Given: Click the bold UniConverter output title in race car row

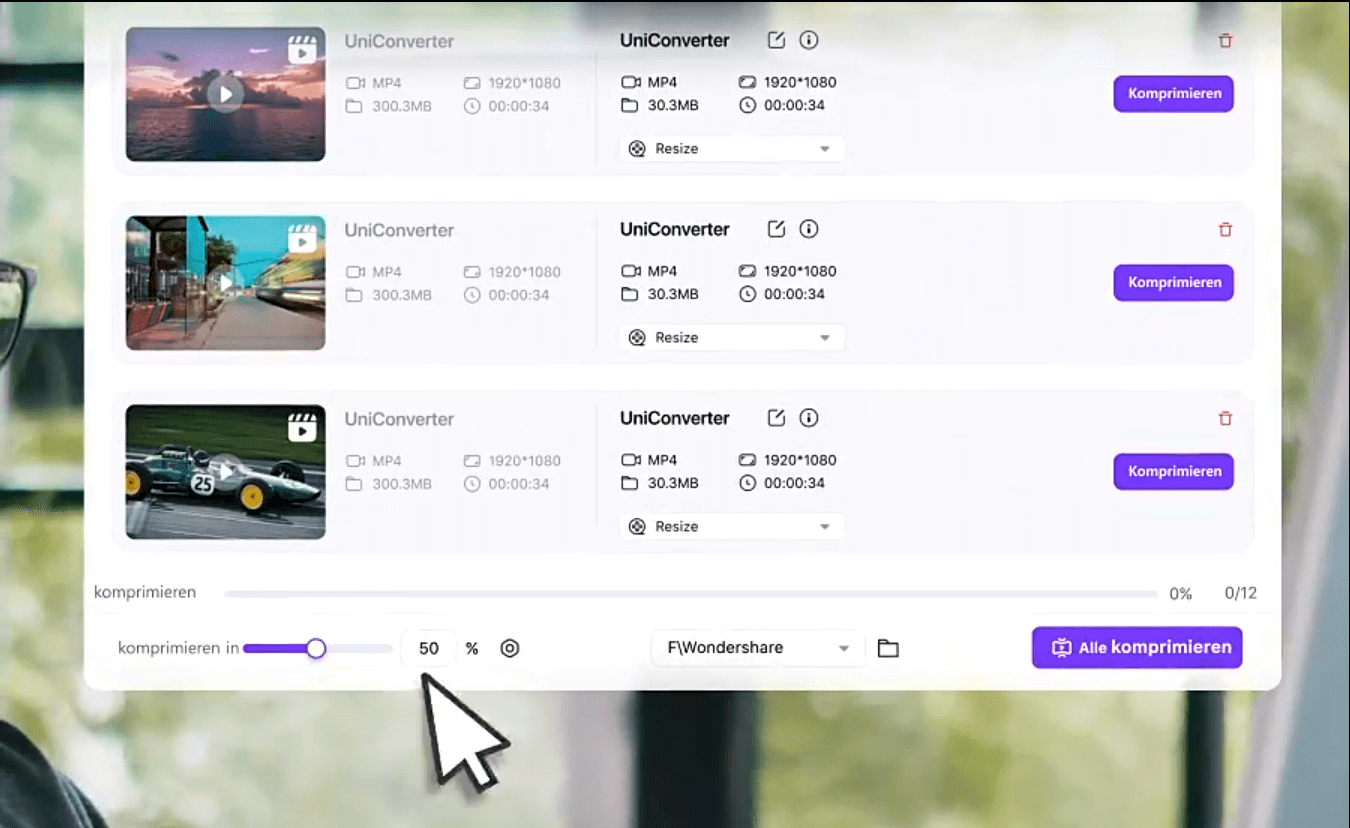Looking at the screenshot, I should 675,419.
